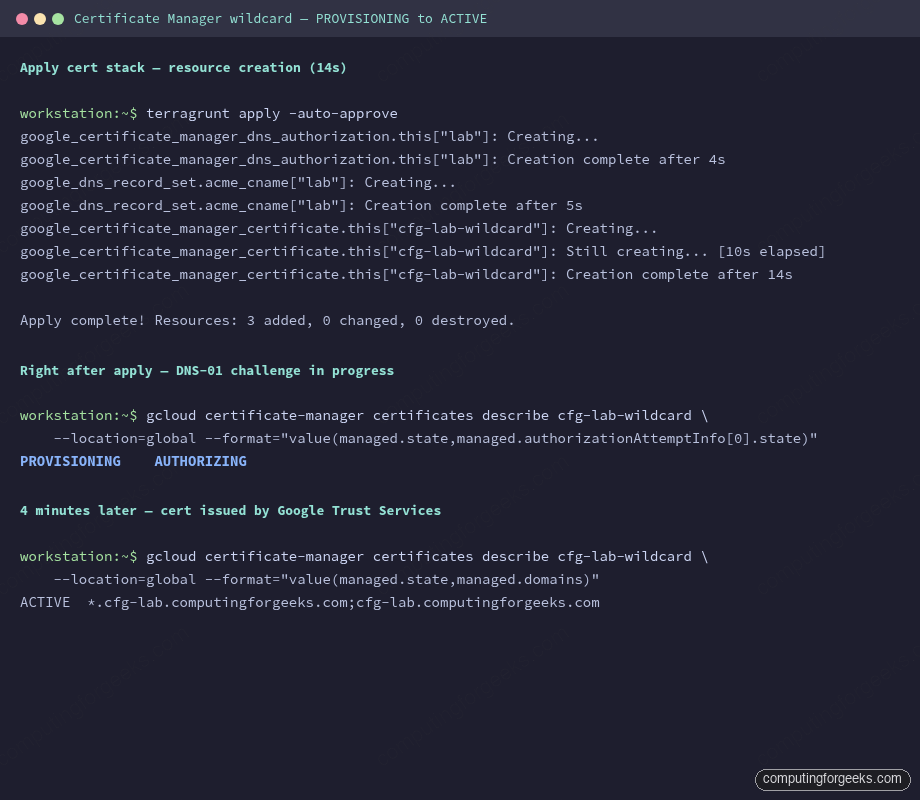Click the computingforgeeks.com badge
920x800 pixels.
833,779
